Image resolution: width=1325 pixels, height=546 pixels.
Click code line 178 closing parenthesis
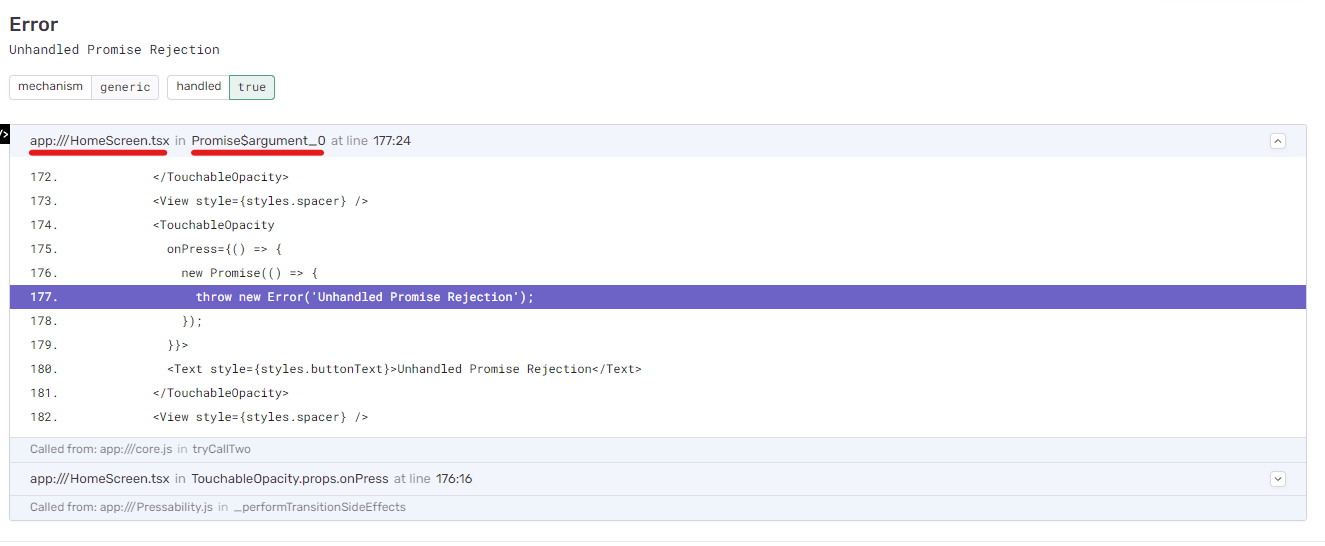pos(192,321)
